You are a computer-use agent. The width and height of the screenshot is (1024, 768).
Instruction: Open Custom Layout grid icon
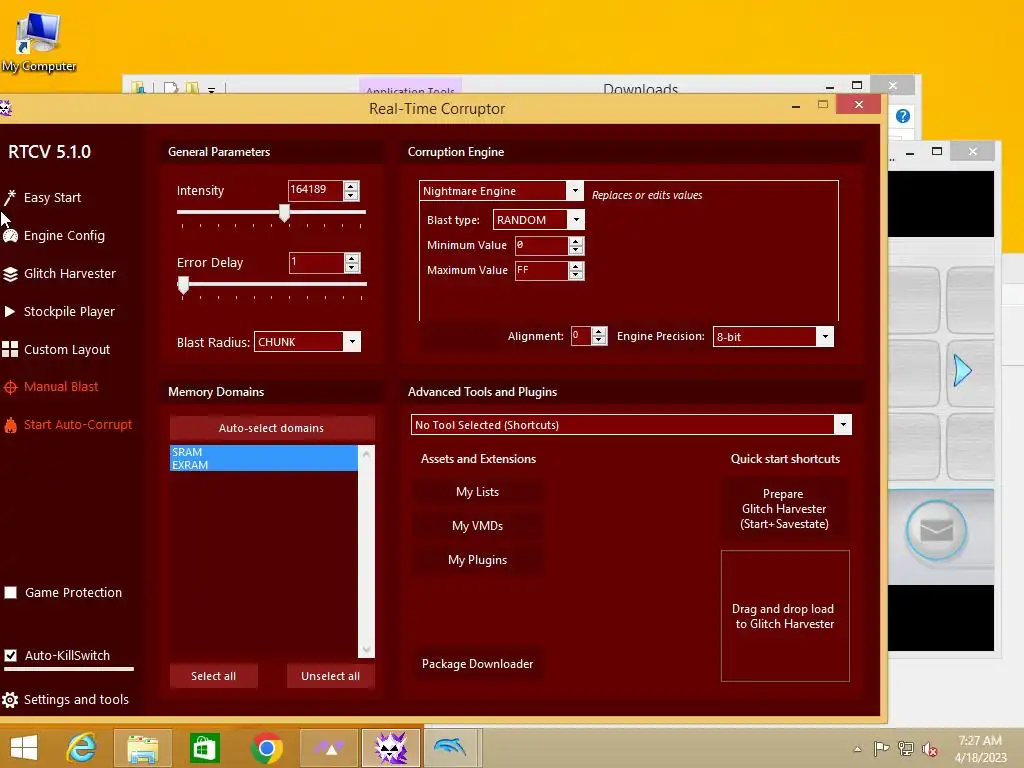pos(10,349)
